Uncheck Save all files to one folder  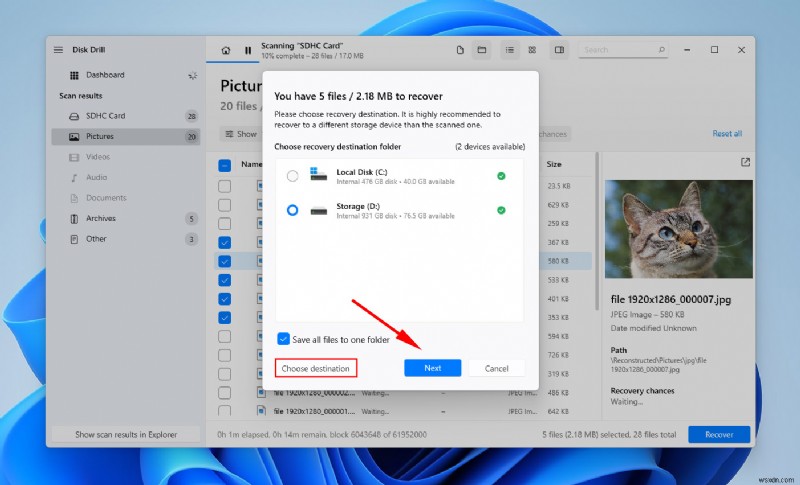(283, 339)
